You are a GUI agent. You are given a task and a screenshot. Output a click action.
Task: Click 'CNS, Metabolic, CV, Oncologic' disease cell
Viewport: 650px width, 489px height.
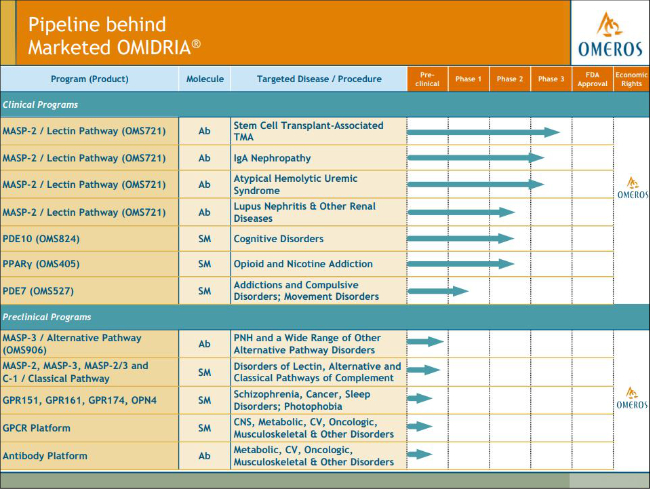click(x=318, y=428)
